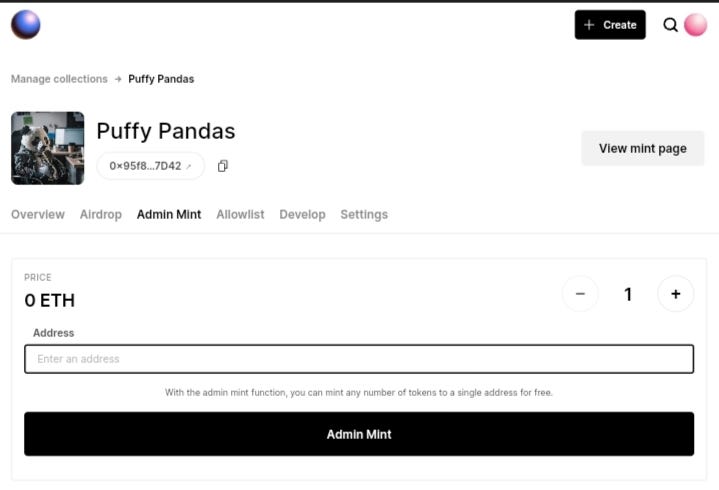719x490 pixels.
Task: Decrease the mint quantity with the minus button
Action: [580, 294]
